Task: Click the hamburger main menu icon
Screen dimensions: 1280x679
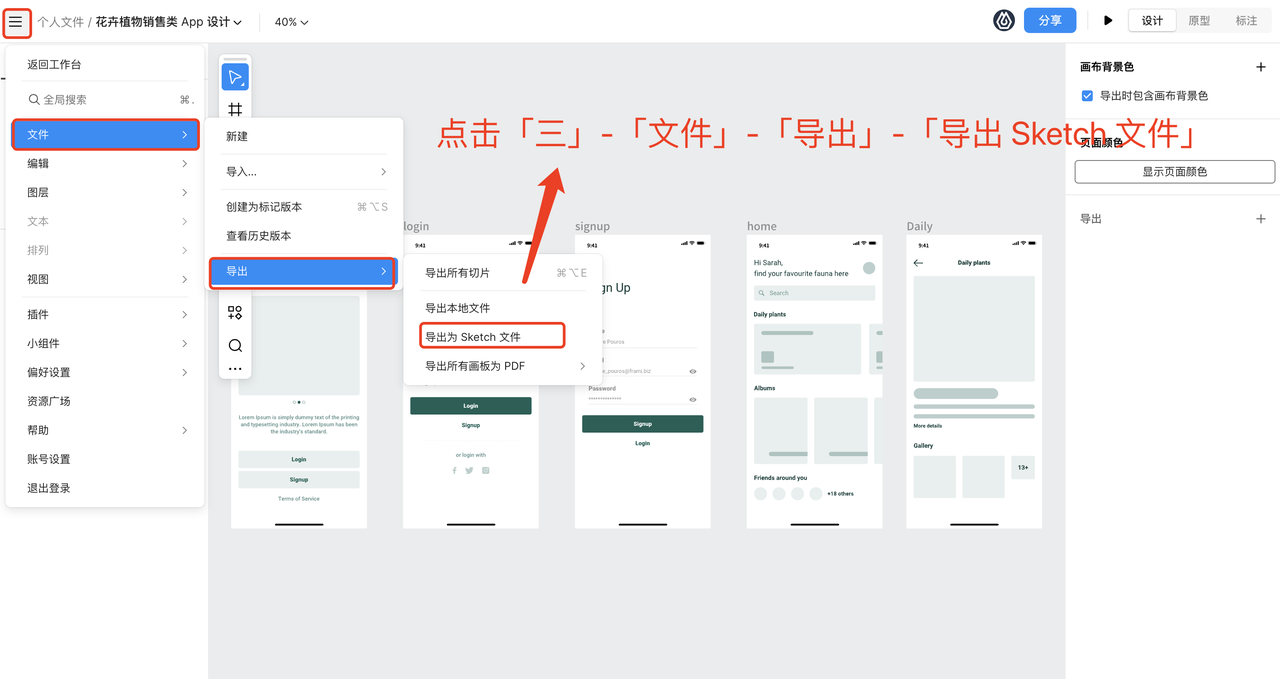Action: (x=16, y=21)
